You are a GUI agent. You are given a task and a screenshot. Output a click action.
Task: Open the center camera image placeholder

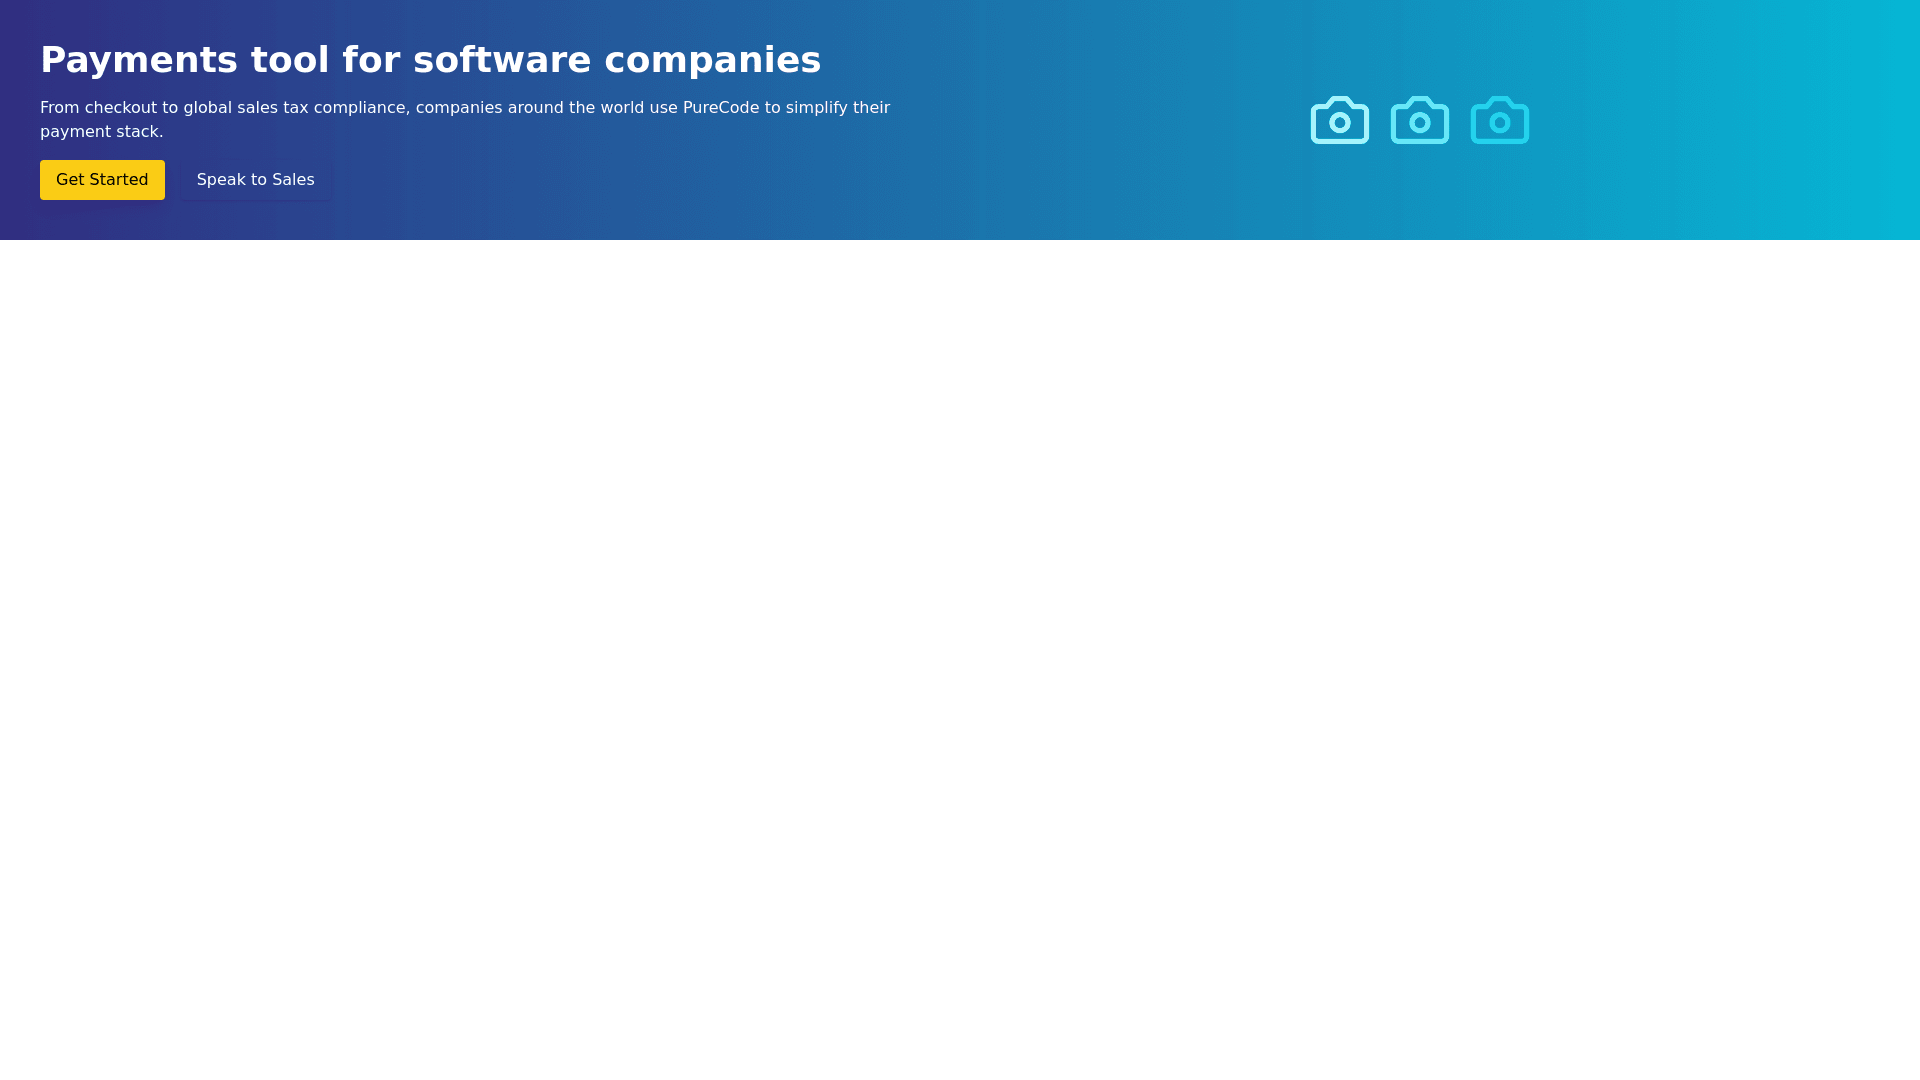pyautogui.click(x=1419, y=120)
